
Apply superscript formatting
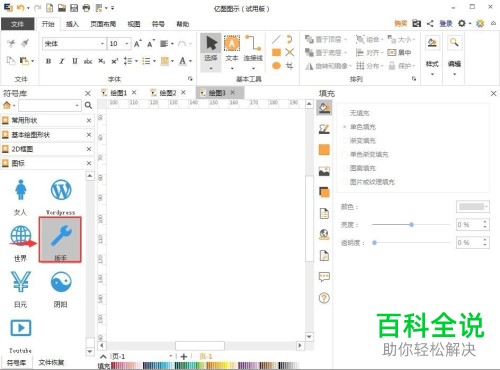[115, 61]
